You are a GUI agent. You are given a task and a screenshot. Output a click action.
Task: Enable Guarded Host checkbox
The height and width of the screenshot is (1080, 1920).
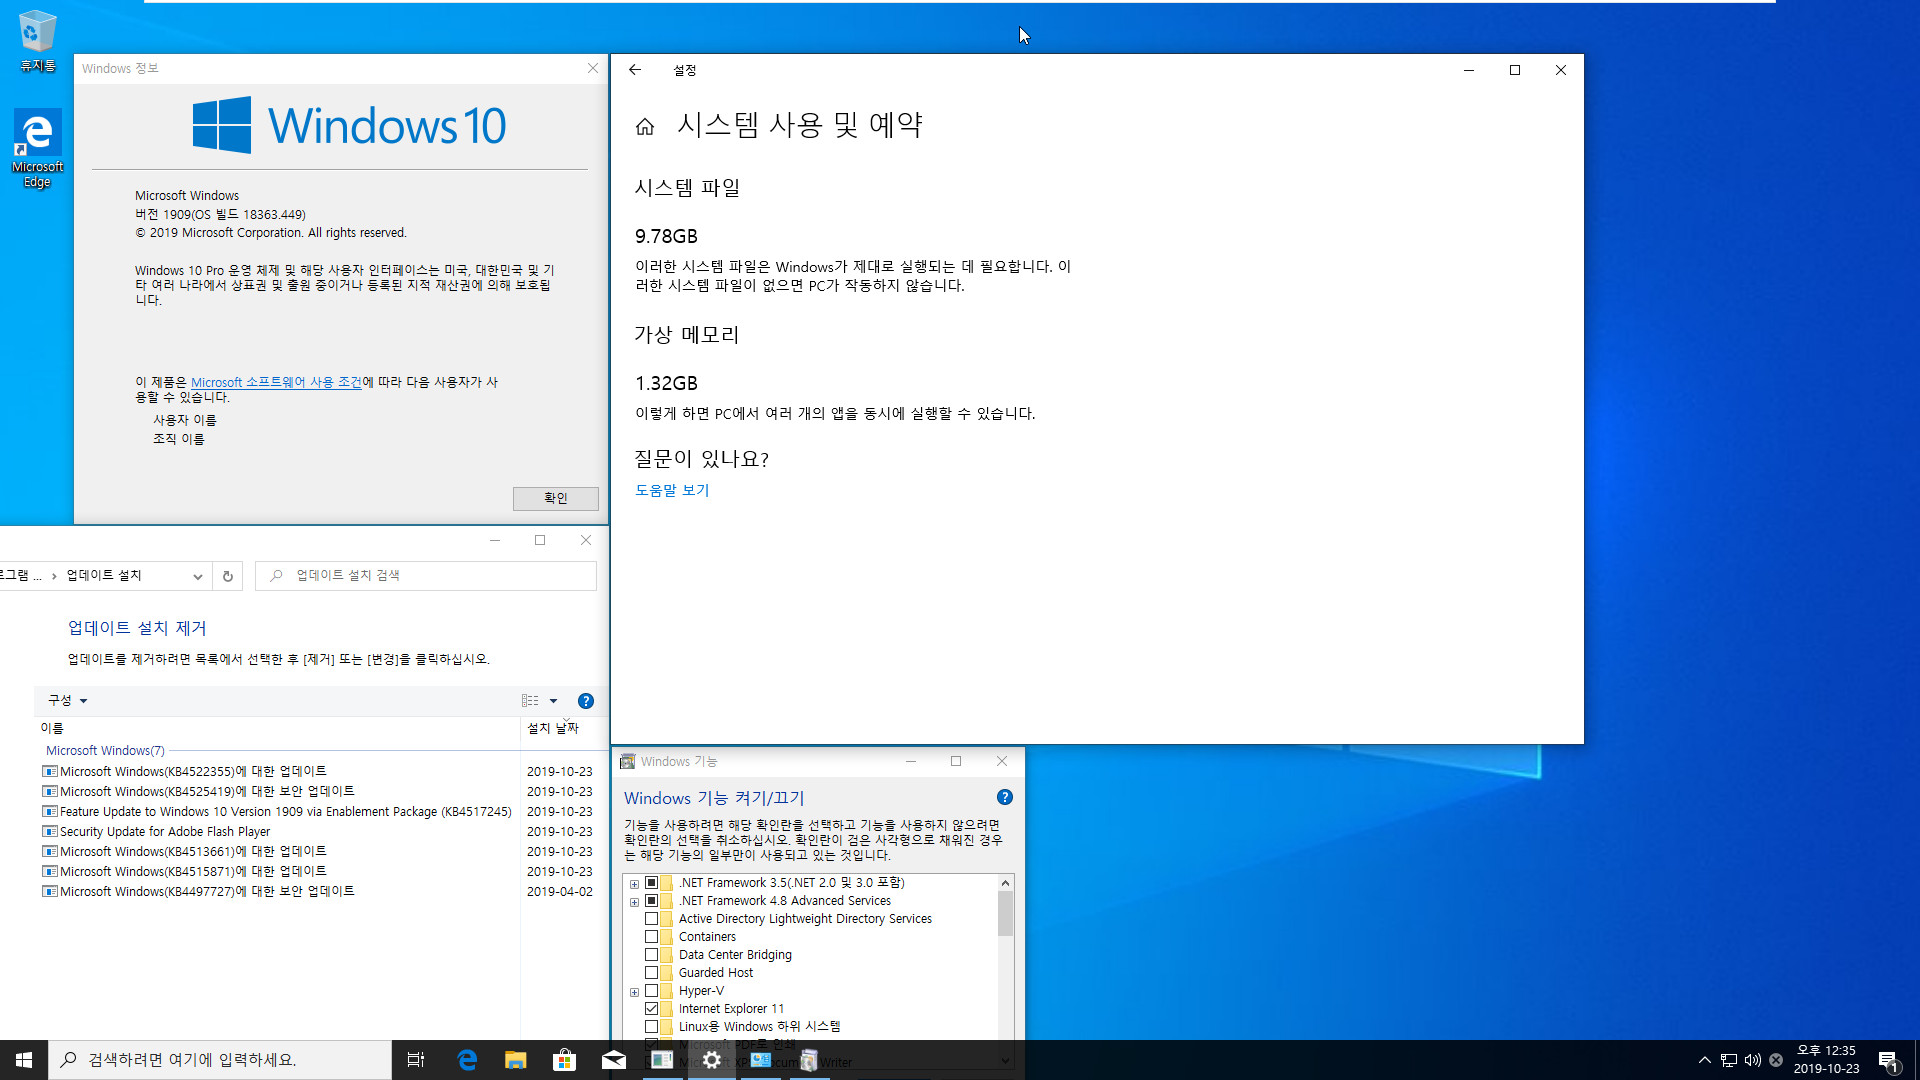click(x=652, y=973)
